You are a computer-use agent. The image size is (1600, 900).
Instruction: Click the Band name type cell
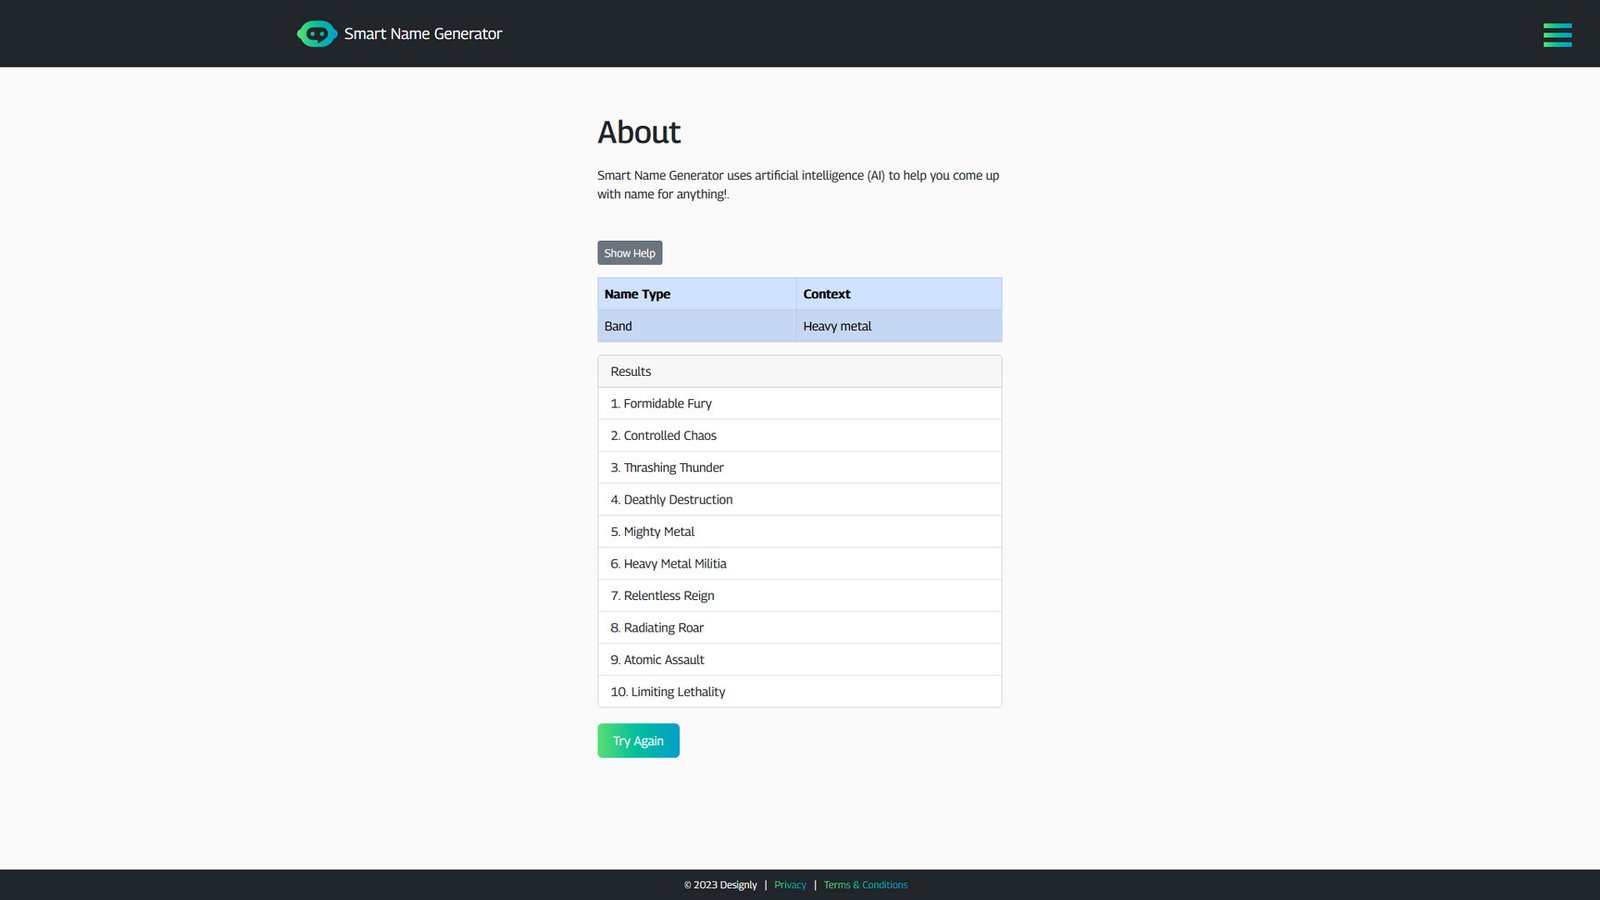click(618, 326)
